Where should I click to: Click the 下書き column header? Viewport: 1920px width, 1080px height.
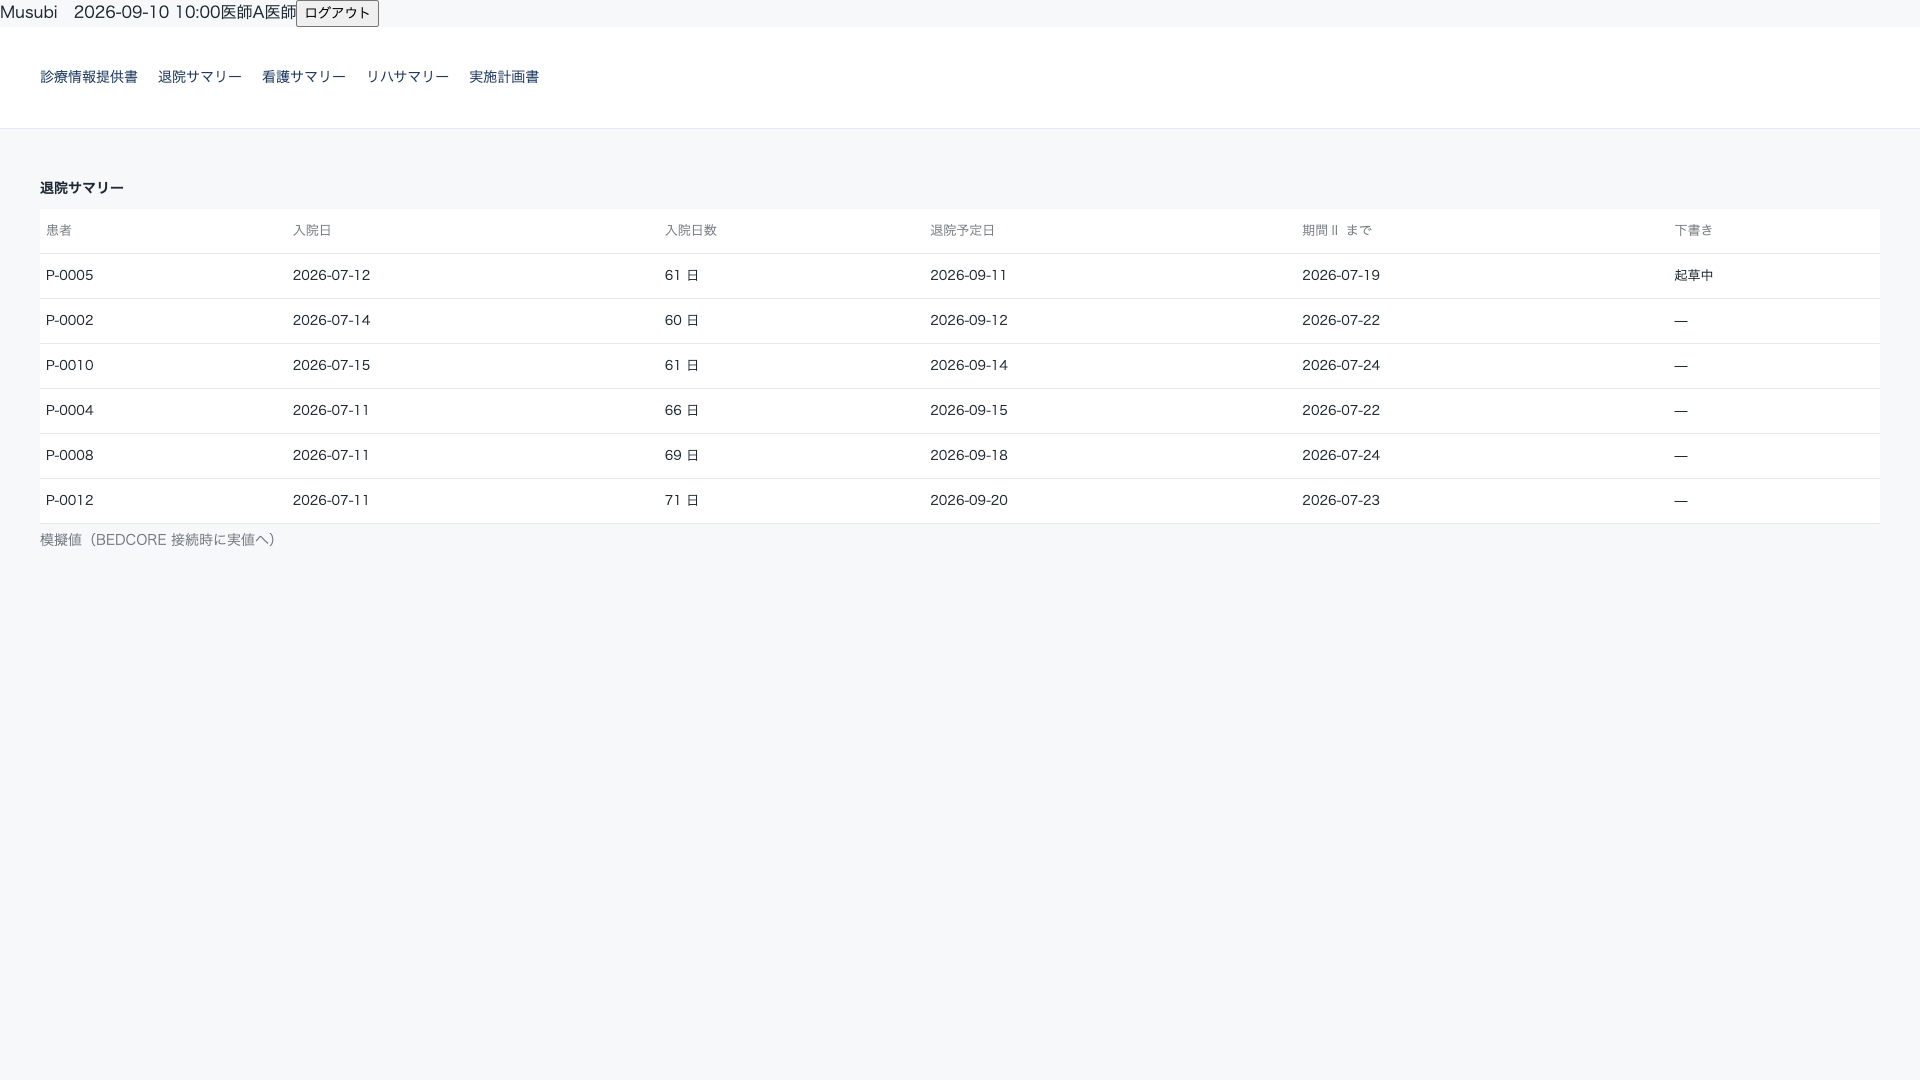1693,230
